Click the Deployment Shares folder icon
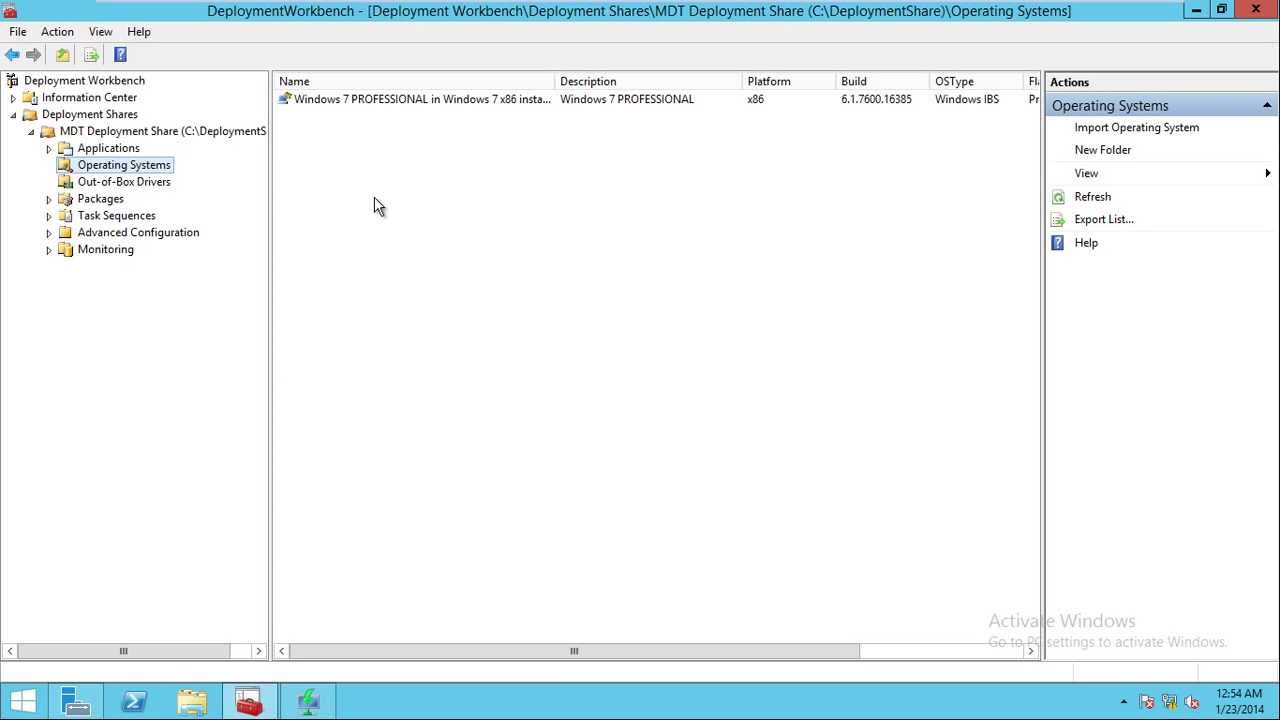Screen dimensions: 1280x720 click(30, 114)
